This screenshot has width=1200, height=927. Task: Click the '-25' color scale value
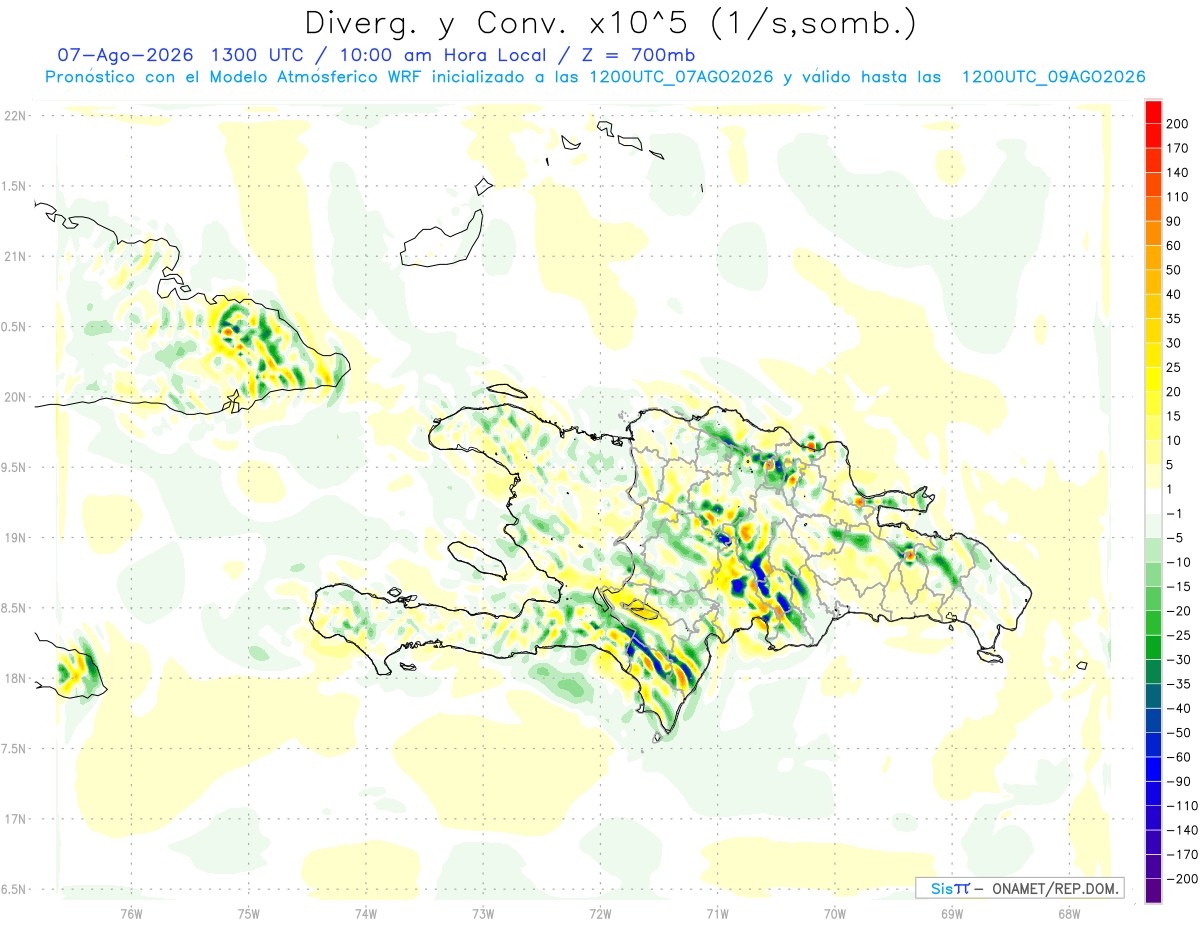[x=1178, y=635]
